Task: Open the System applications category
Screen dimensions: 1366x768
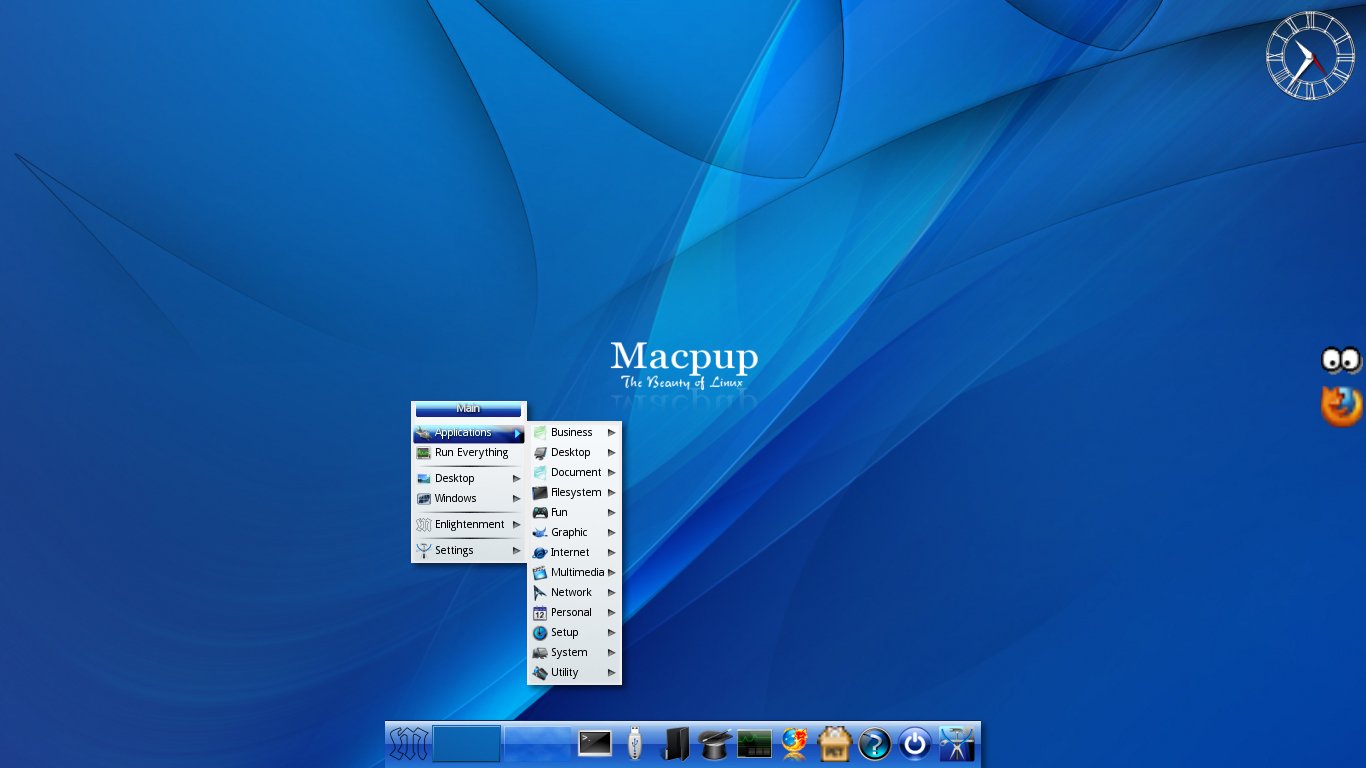Action: tap(575, 653)
